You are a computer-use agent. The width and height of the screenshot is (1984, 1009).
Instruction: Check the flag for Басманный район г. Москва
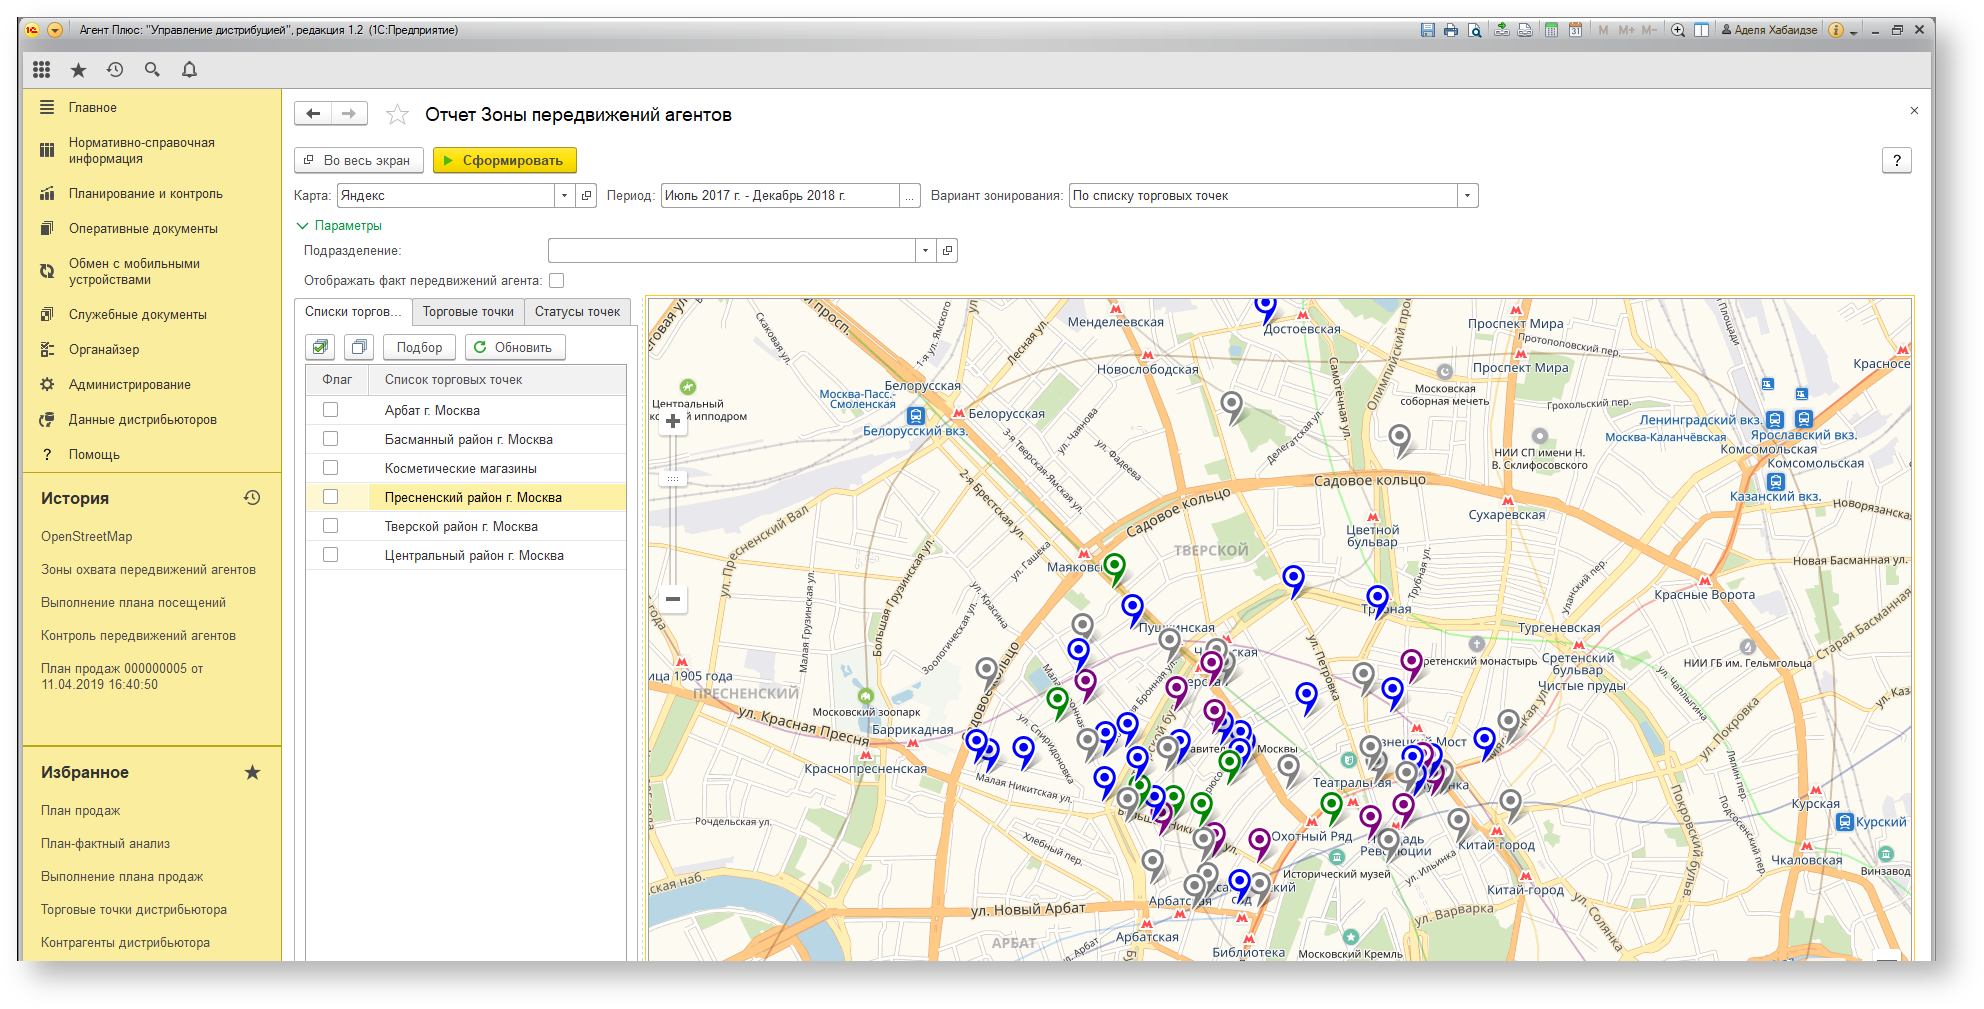(331, 439)
